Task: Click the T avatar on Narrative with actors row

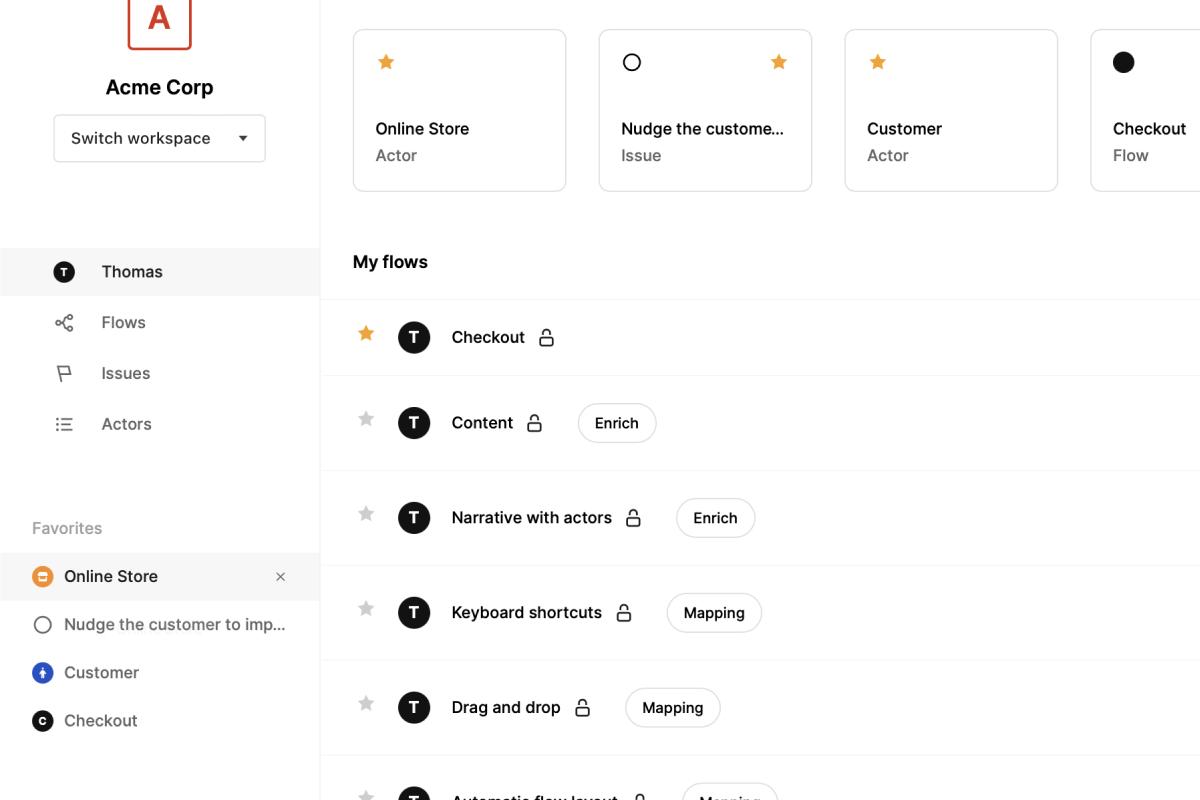Action: click(414, 518)
